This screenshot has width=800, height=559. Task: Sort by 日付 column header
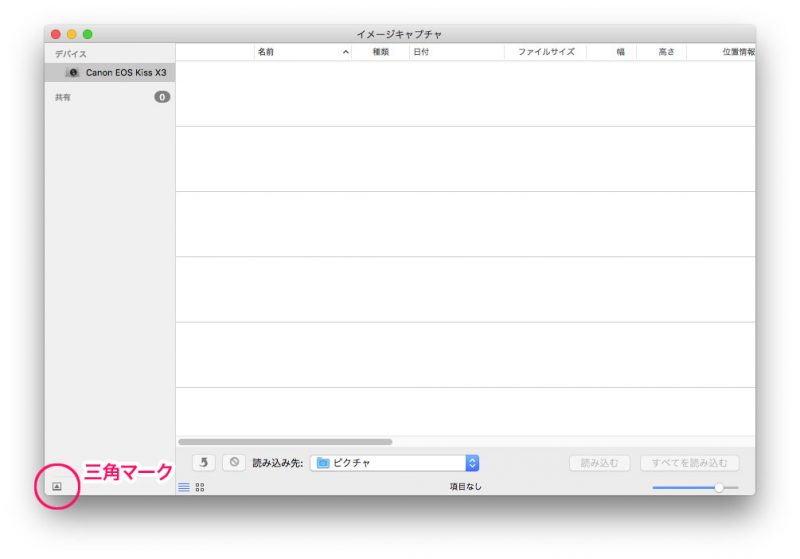(x=457, y=52)
